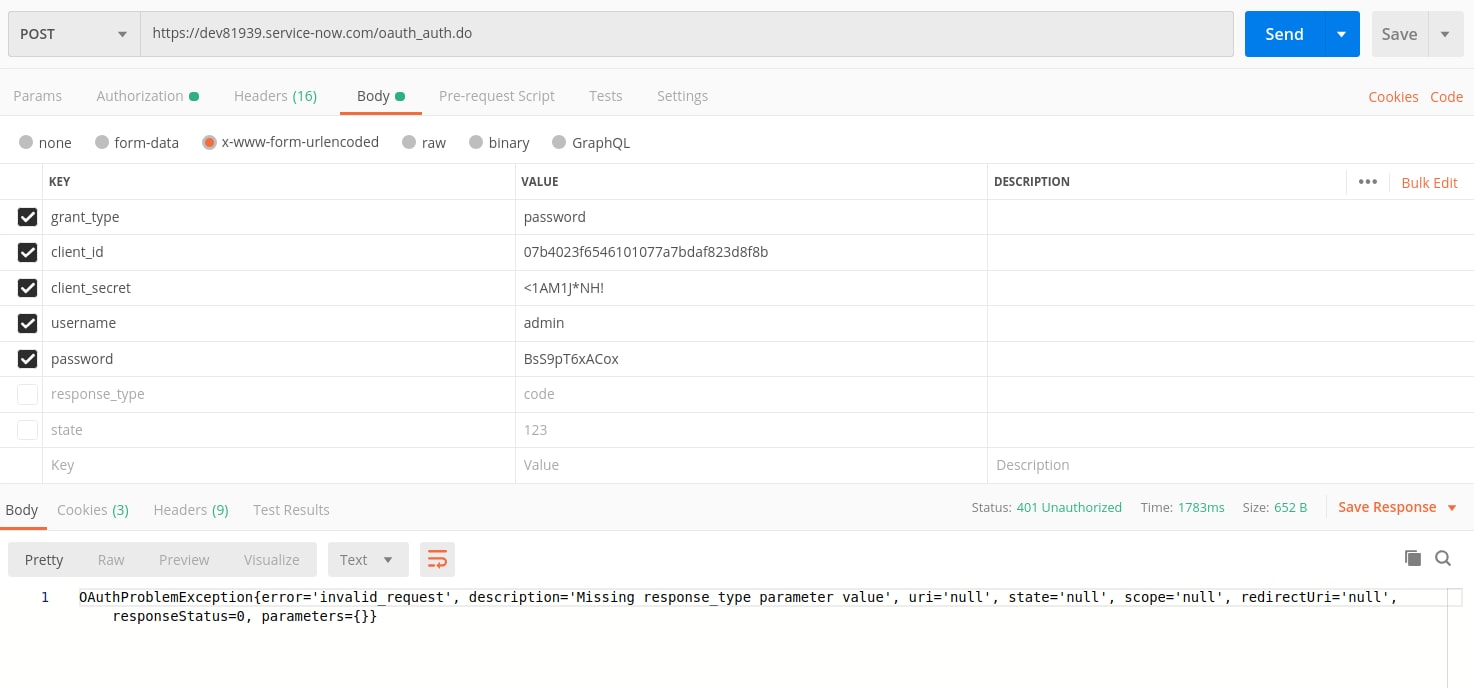Uncheck the client_secret parameter
Viewport: 1474px width, 688px height.
[27, 288]
